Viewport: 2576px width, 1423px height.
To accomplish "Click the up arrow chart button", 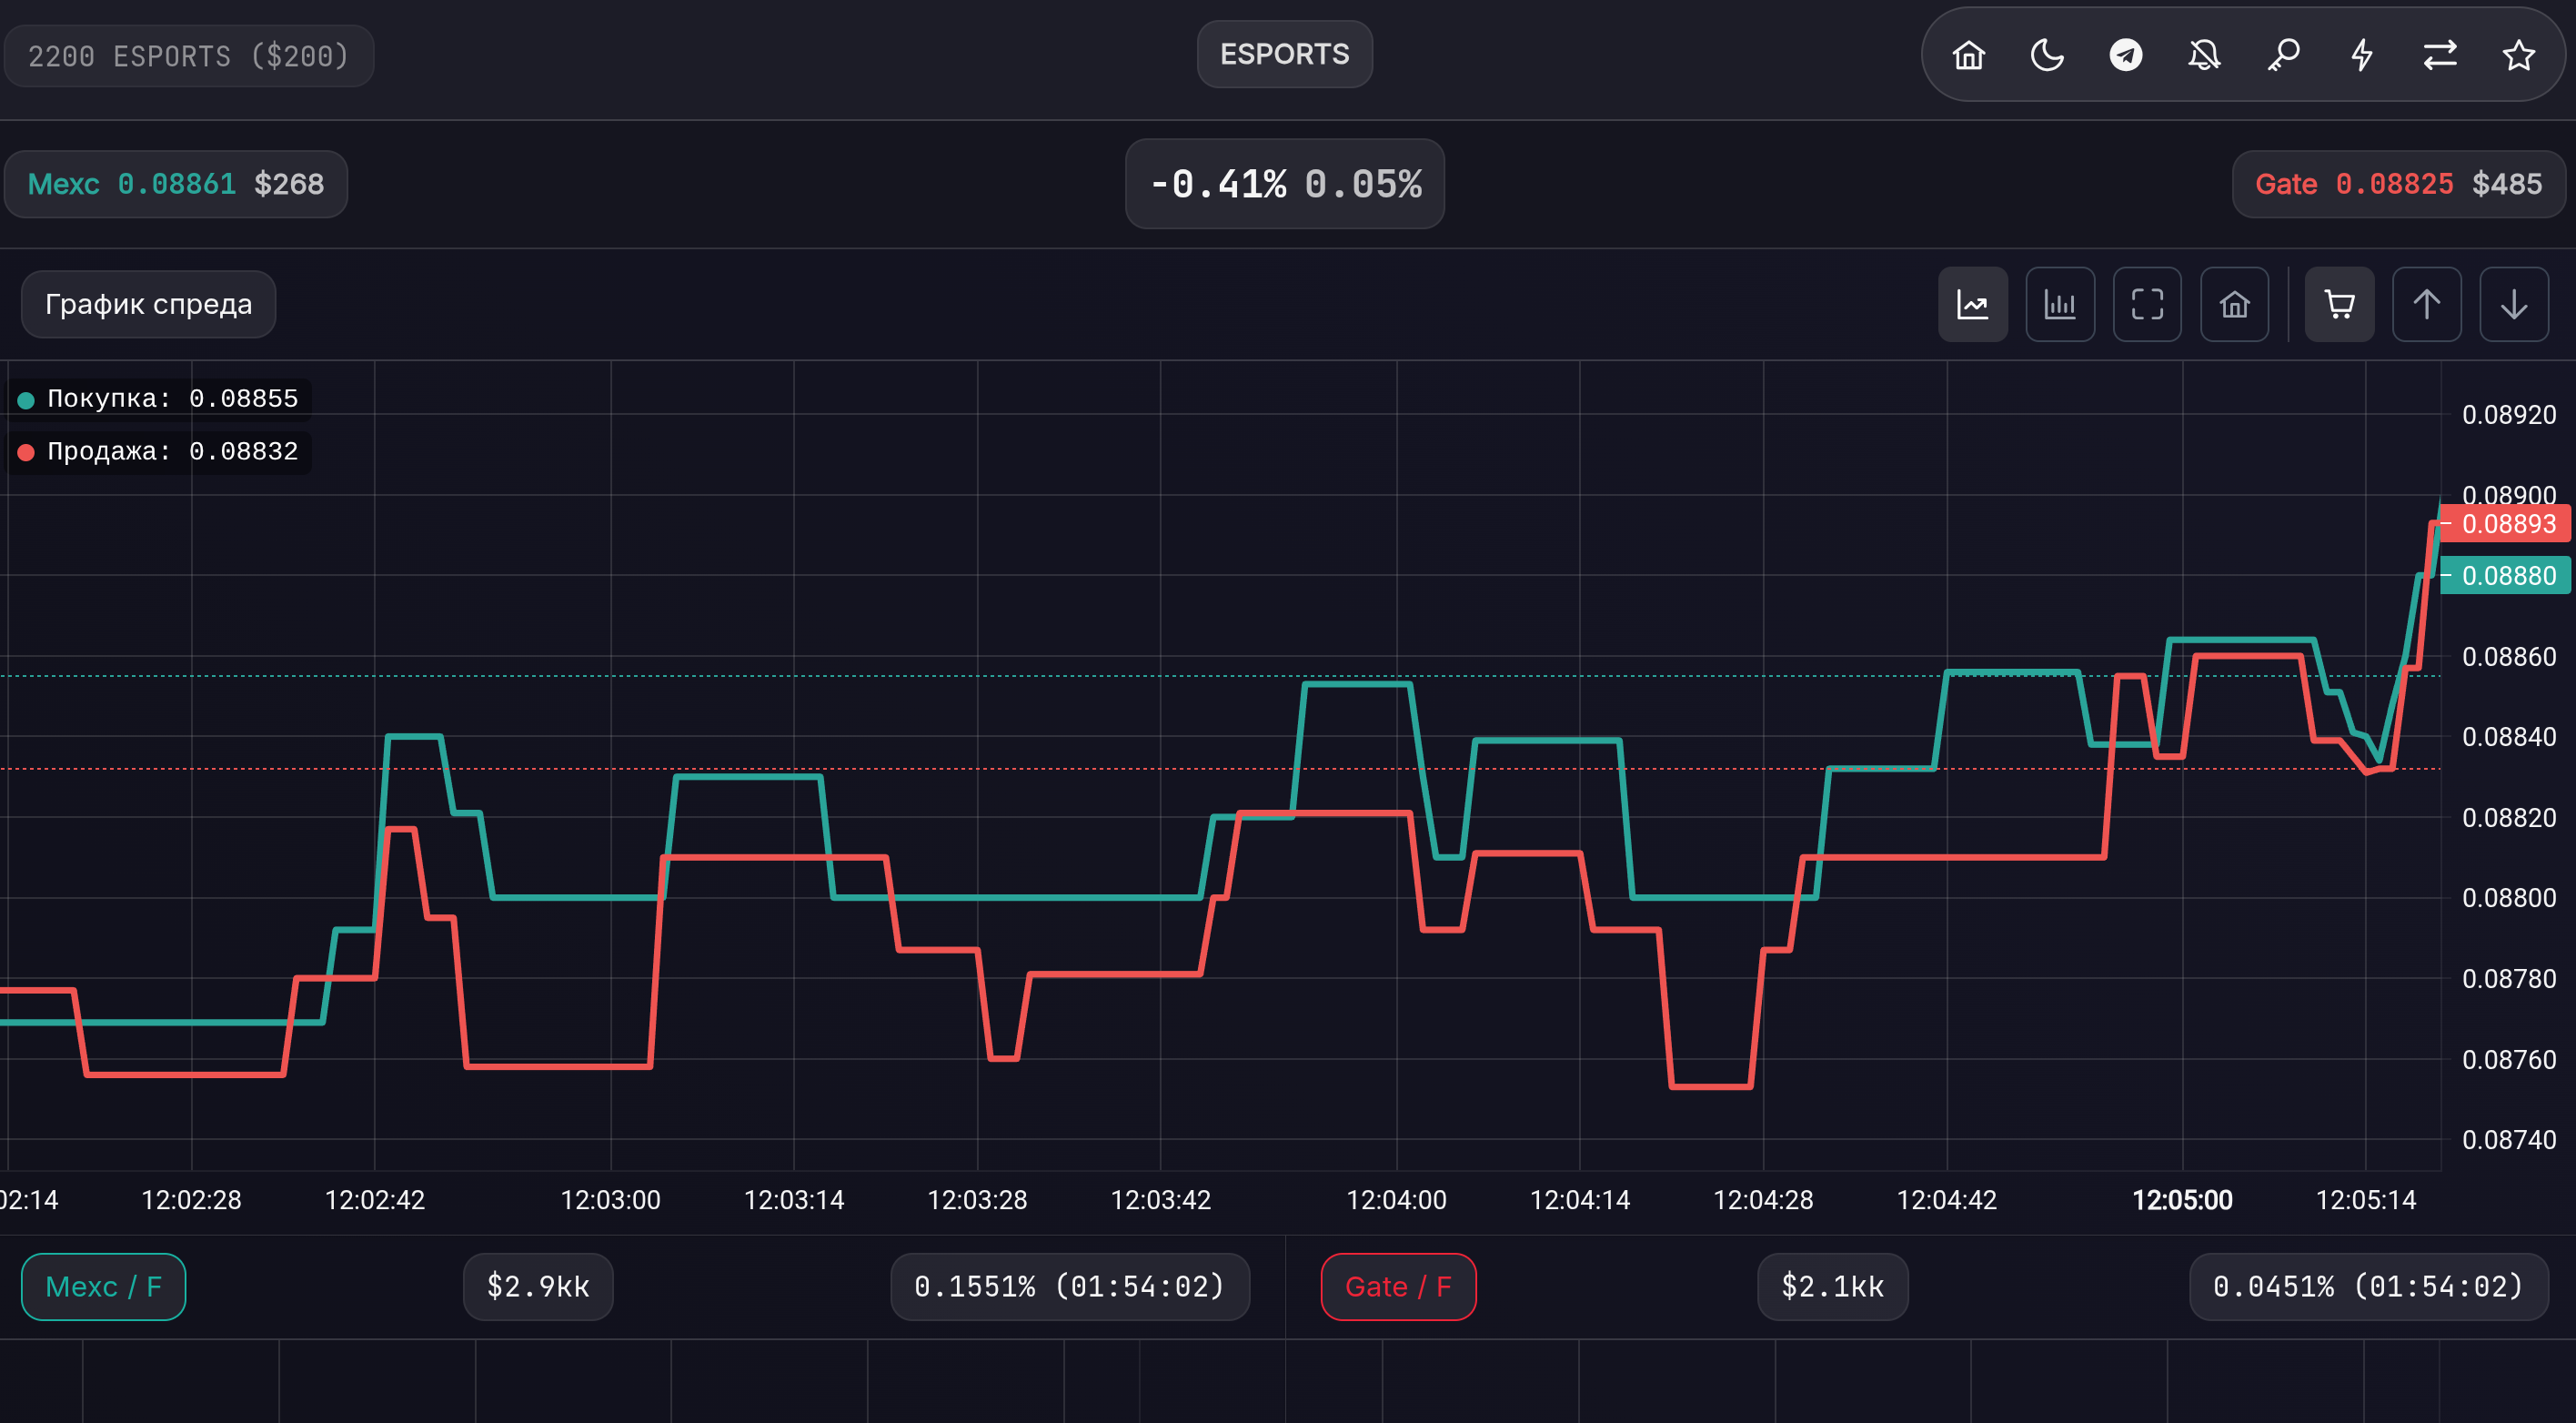I will [x=2426, y=304].
